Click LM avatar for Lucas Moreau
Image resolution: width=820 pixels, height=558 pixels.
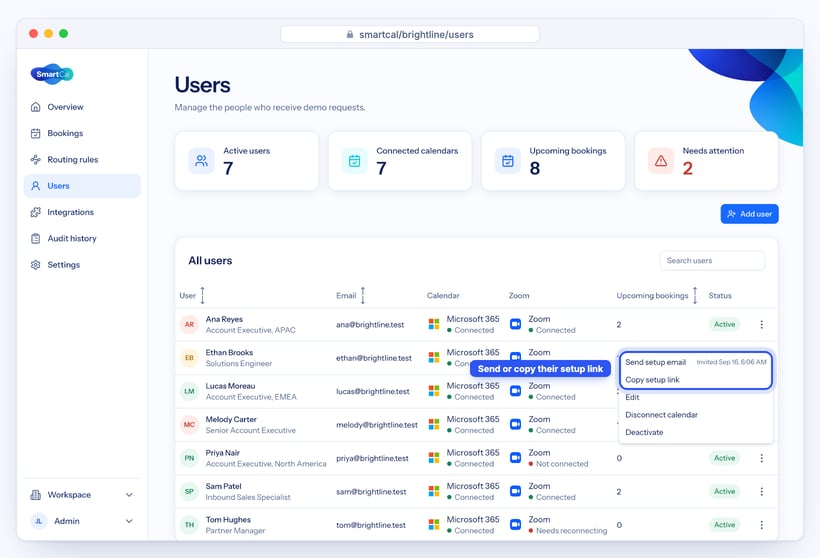189,391
